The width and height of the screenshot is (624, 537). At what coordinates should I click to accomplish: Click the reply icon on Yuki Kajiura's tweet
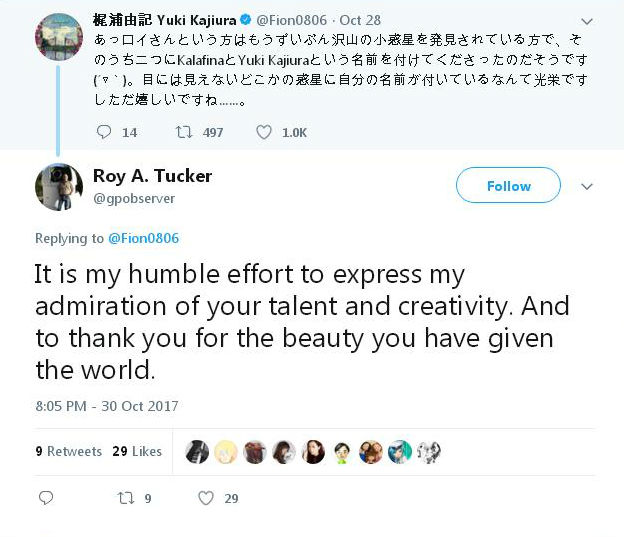(x=104, y=132)
